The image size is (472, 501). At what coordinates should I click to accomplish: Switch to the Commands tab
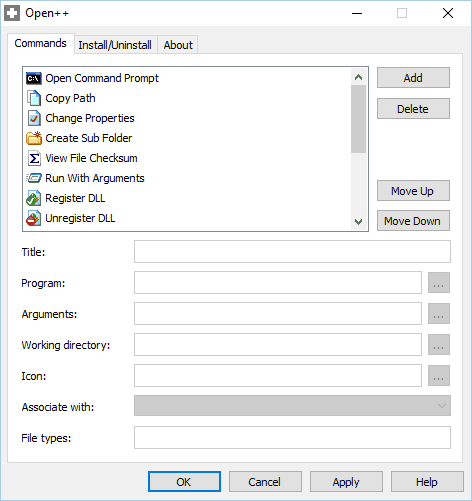point(41,43)
